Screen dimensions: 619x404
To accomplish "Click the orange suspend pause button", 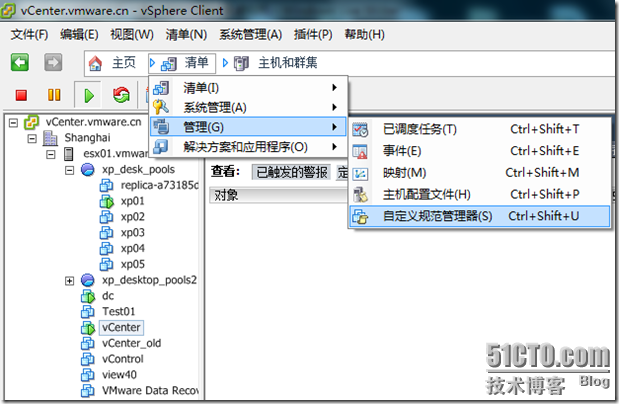I will pyautogui.click(x=54, y=95).
